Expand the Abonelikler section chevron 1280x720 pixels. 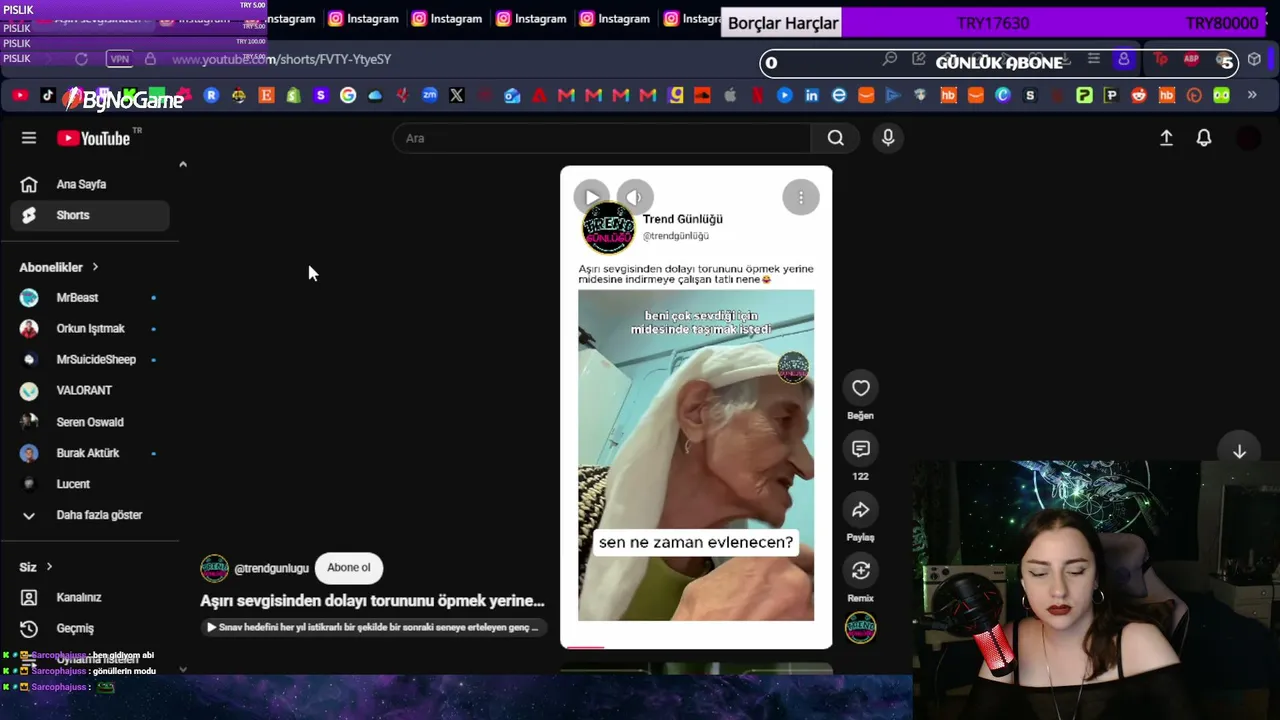click(95, 267)
